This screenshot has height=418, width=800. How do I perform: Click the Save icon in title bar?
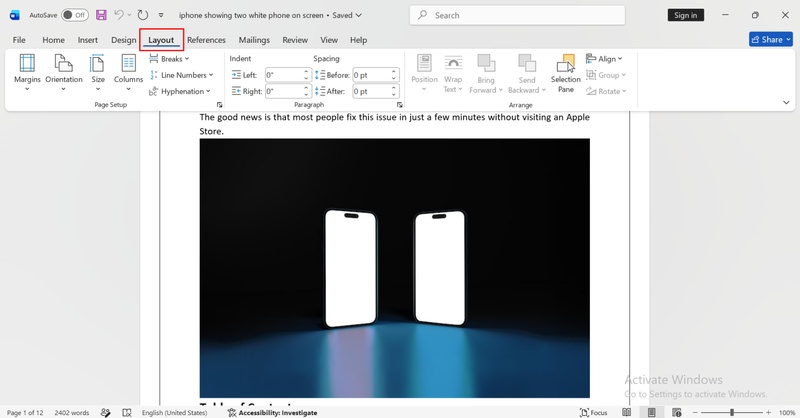click(101, 15)
